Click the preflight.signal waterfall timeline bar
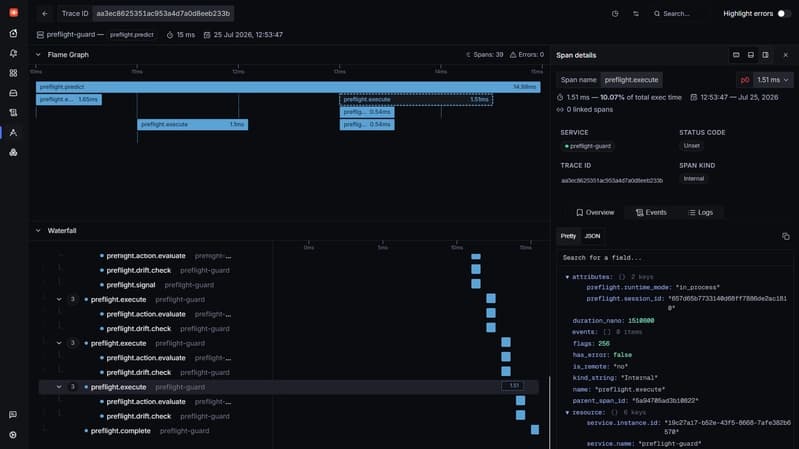This screenshot has height=449, width=799. coord(475,284)
